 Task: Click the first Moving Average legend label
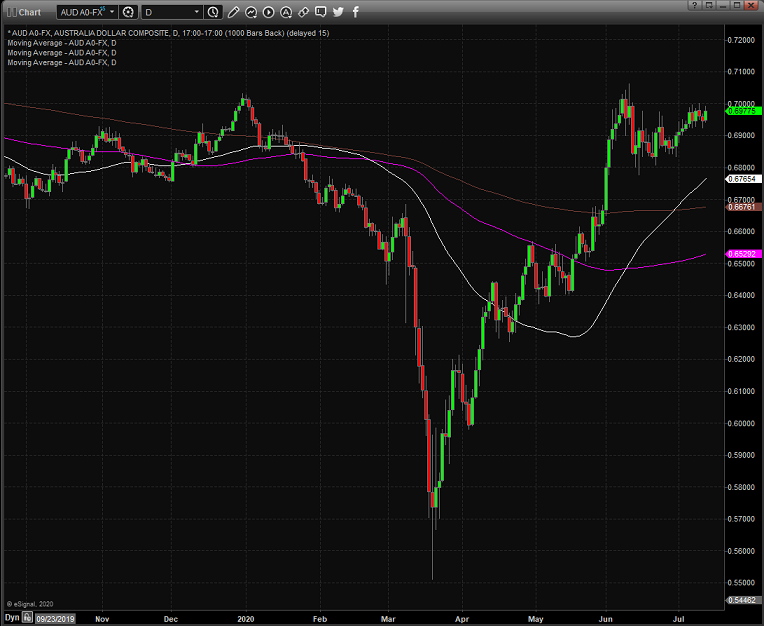pos(61,43)
